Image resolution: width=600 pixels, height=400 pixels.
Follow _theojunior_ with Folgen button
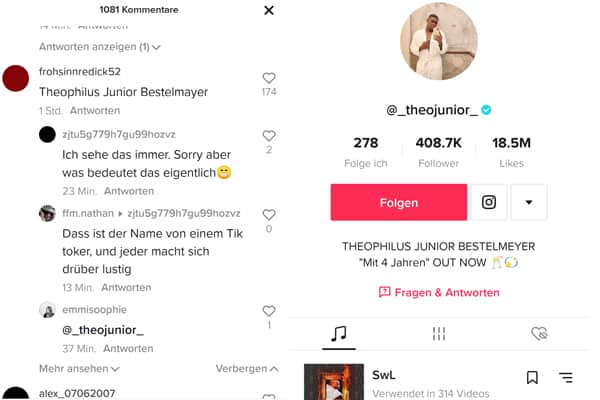coord(399,202)
